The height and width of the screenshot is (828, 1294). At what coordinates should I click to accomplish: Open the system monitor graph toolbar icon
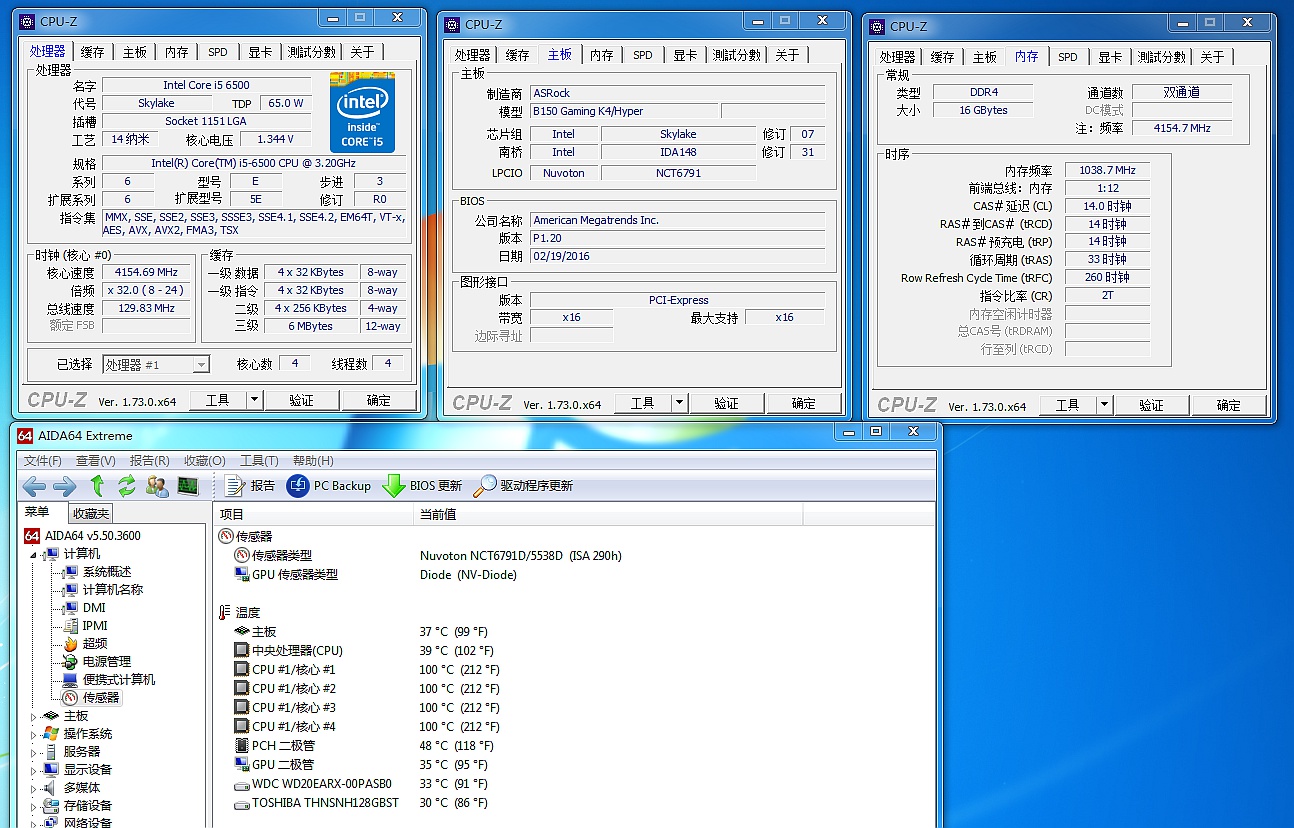point(188,487)
